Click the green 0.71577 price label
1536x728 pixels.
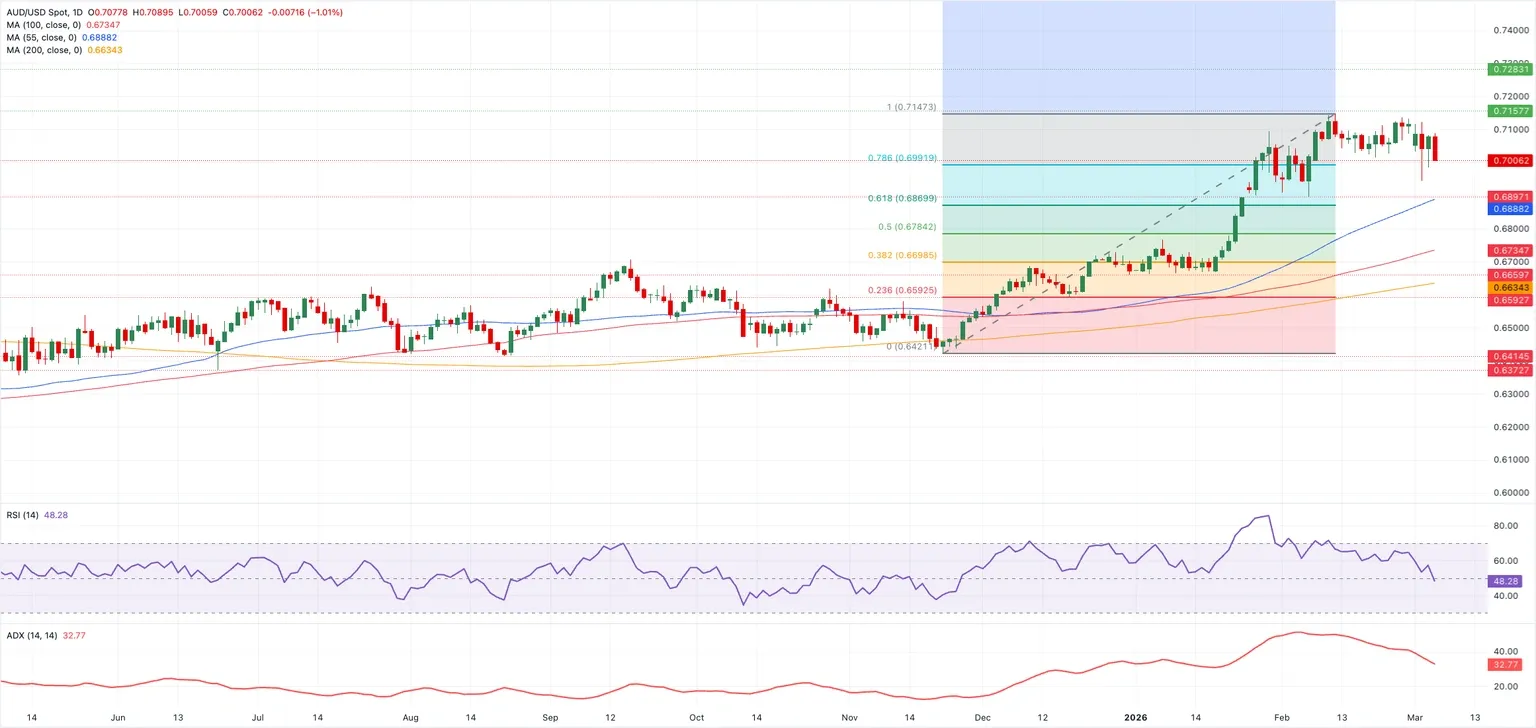[x=1511, y=110]
